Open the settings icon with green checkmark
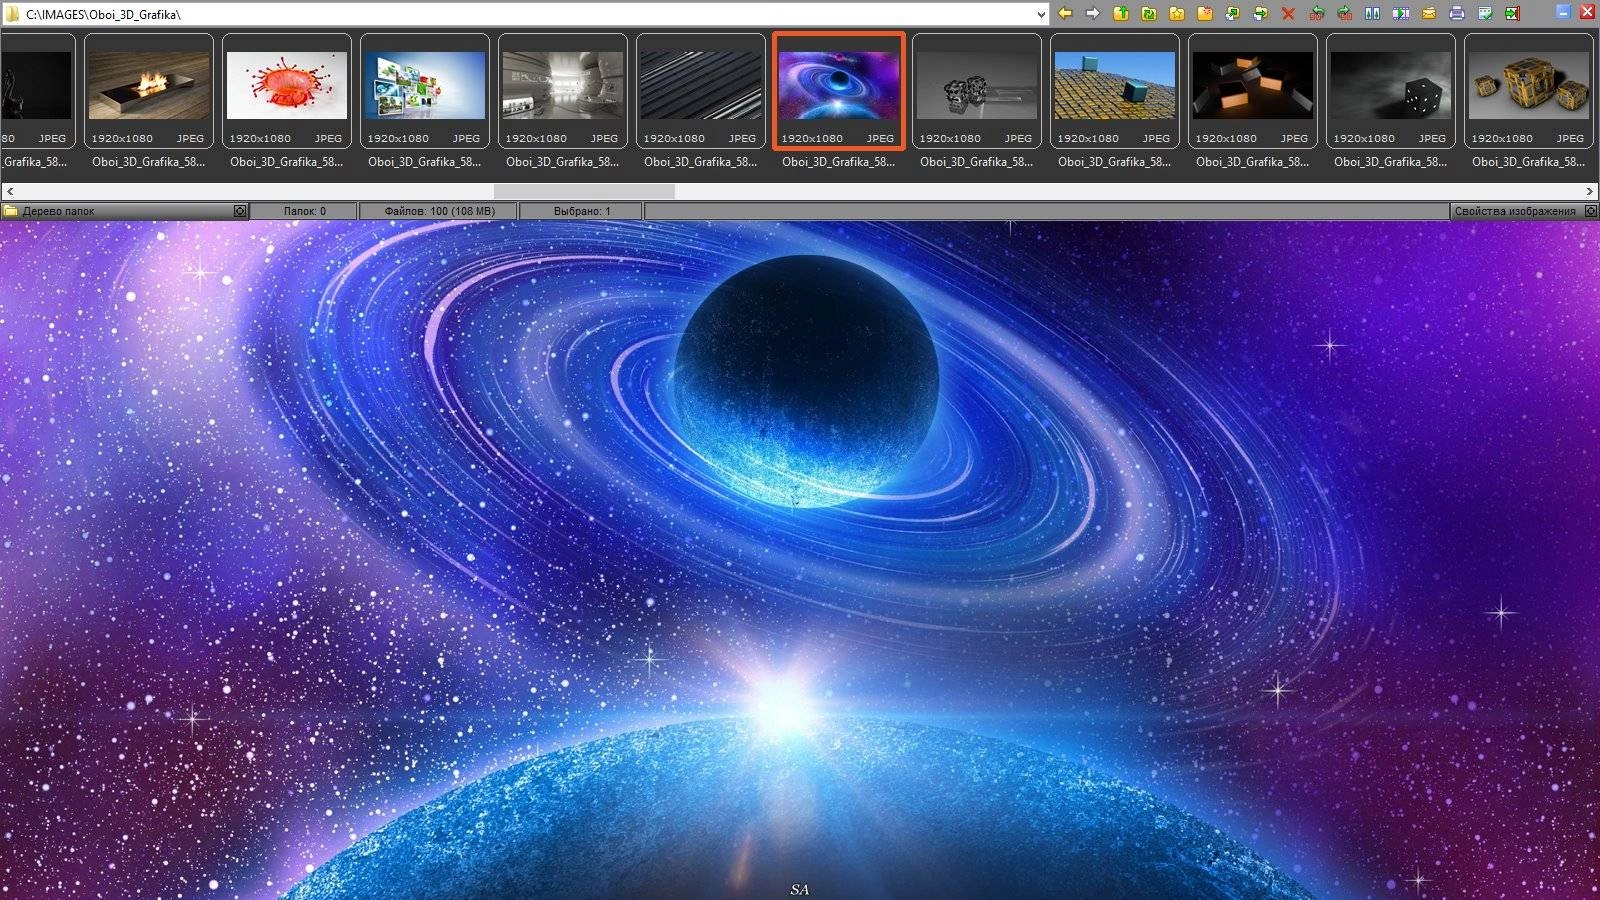 point(1485,13)
